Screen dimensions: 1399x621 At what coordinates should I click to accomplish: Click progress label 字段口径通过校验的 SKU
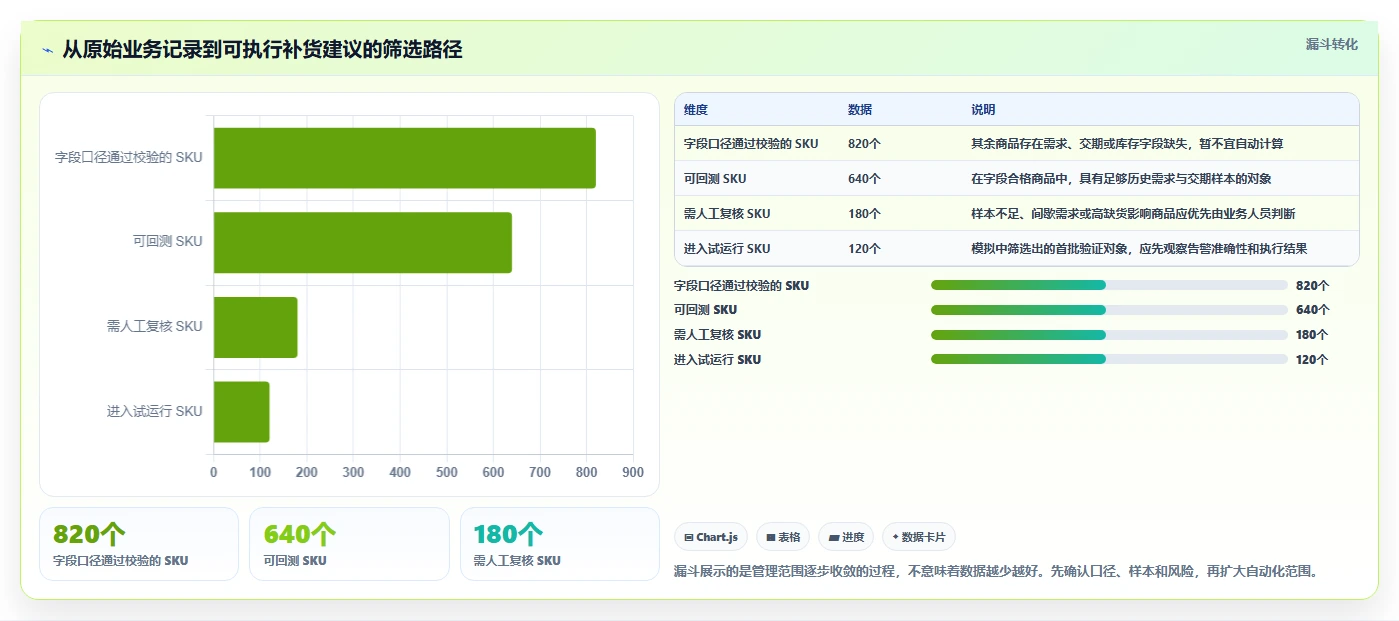742,286
